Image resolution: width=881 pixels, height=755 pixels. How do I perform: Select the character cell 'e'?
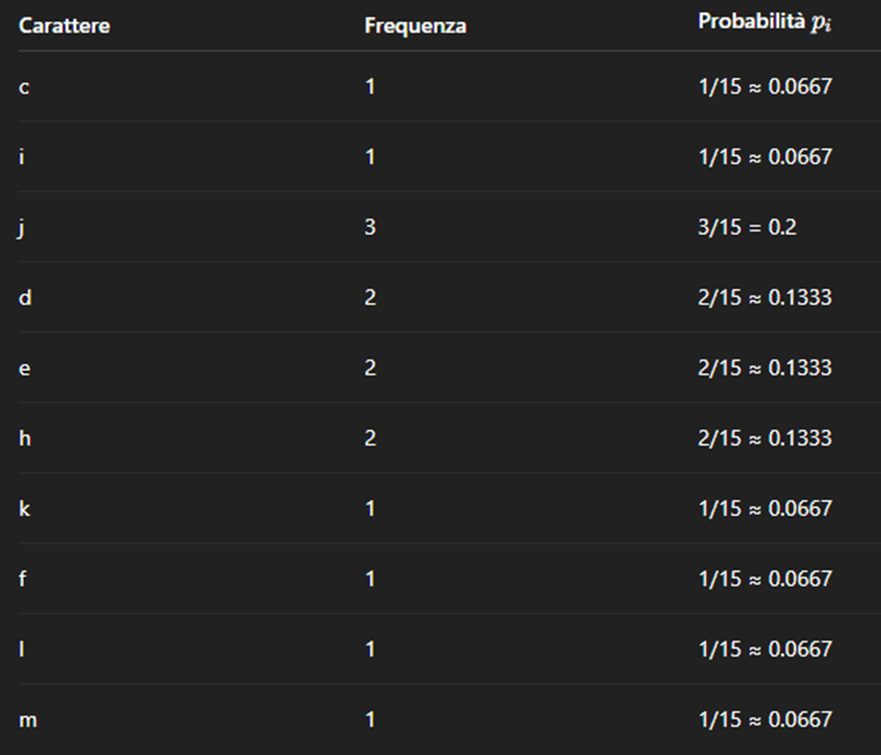point(24,368)
